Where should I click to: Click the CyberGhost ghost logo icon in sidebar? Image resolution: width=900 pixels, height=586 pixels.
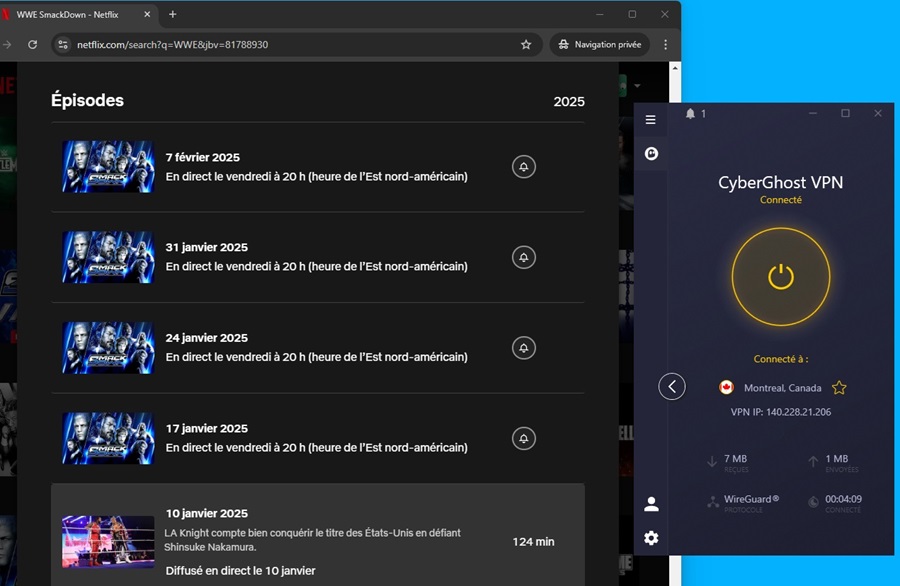651,154
